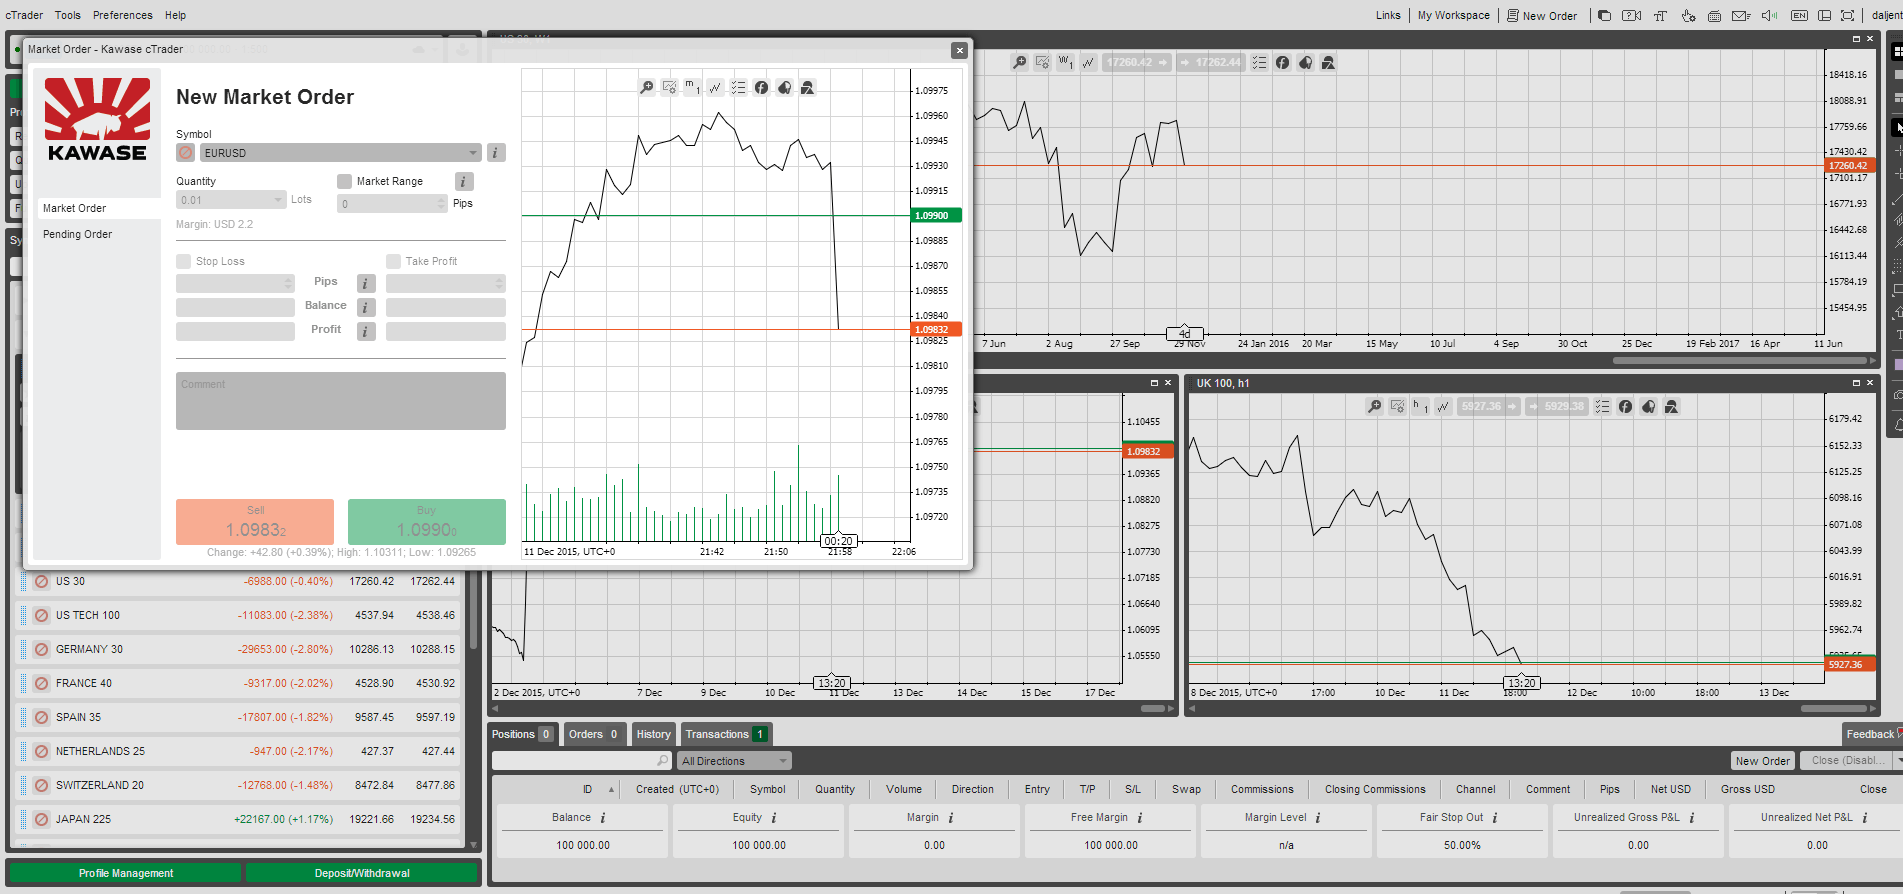Image resolution: width=1903 pixels, height=894 pixels.
Task: Click sell price 5927.36 on UK 100 chart
Action: (x=1488, y=406)
